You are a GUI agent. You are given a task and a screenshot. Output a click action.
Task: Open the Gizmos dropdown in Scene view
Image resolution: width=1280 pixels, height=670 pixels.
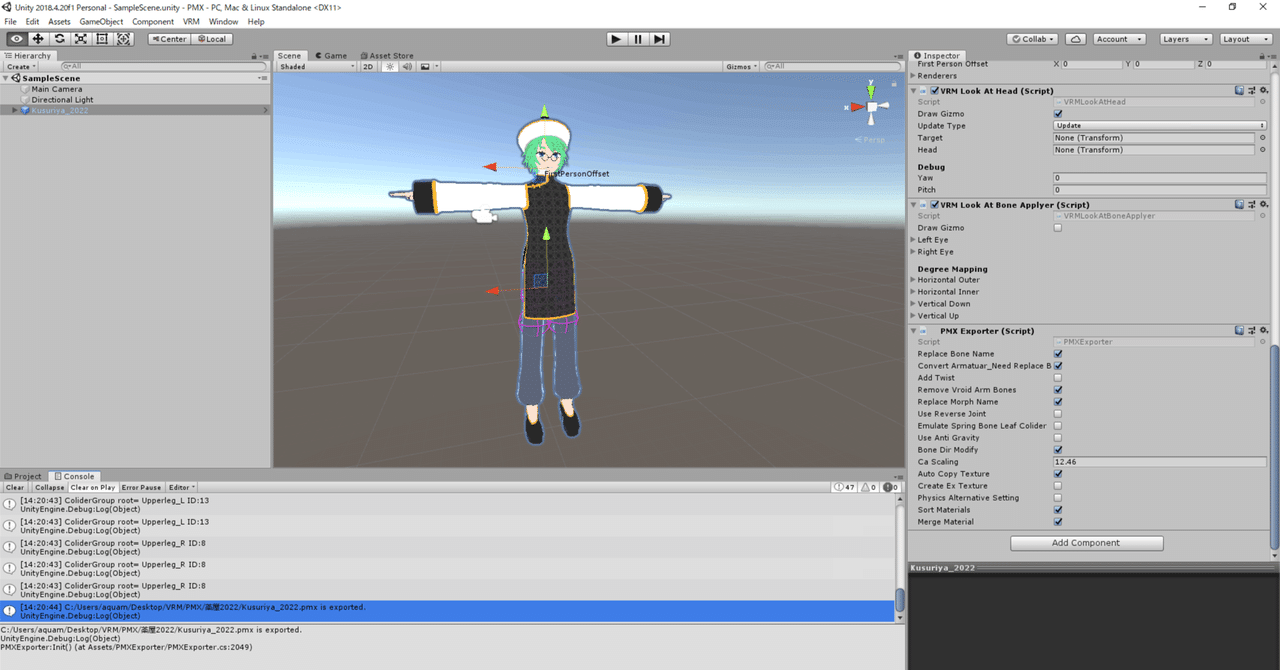tap(740, 66)
